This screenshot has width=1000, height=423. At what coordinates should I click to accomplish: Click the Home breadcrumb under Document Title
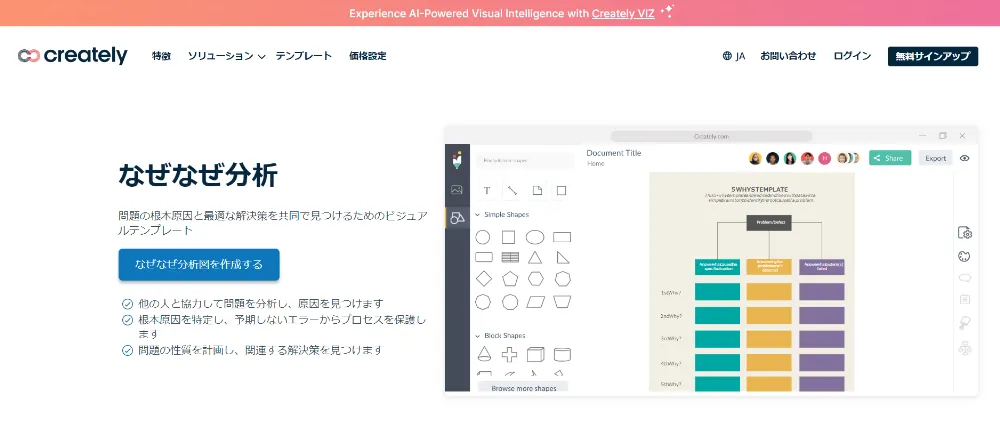pos(596,164)
